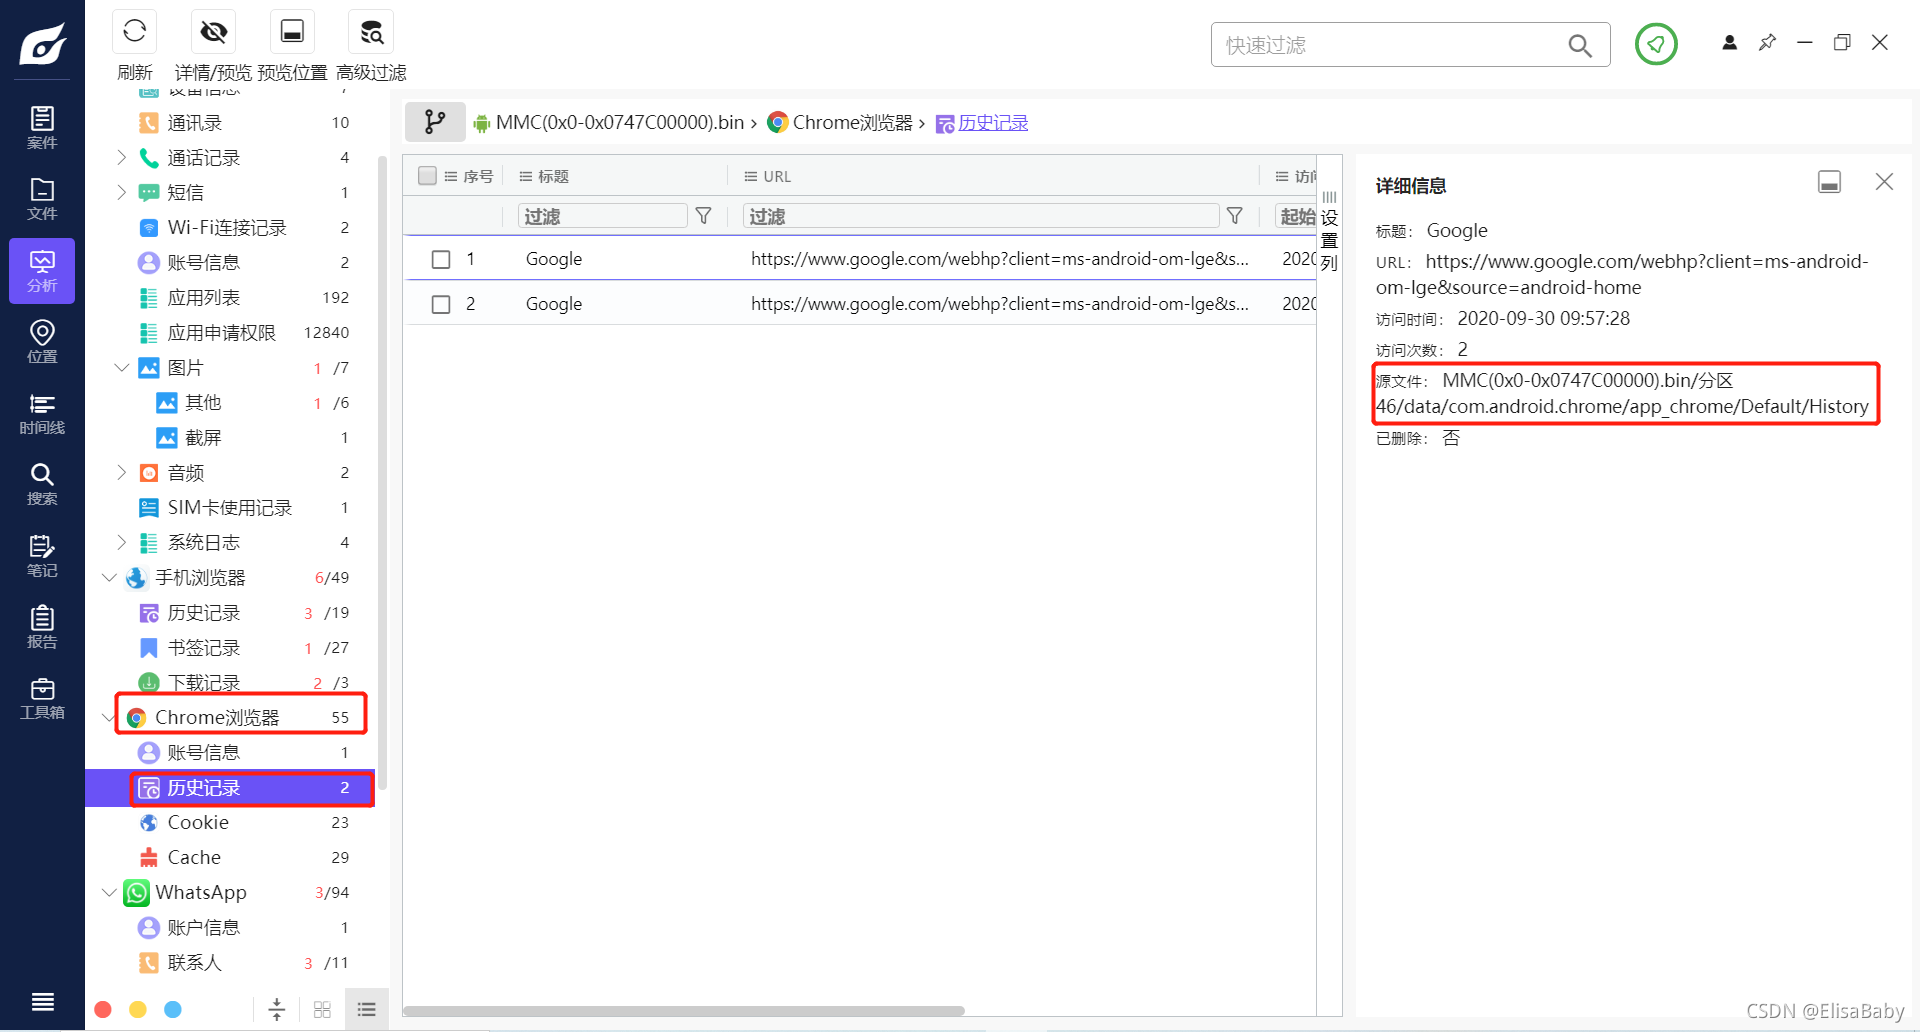Viewport: 1920px width, 1032px height.
Task: Click the yellow color tag dot
Action: (x=138, y=1009)
